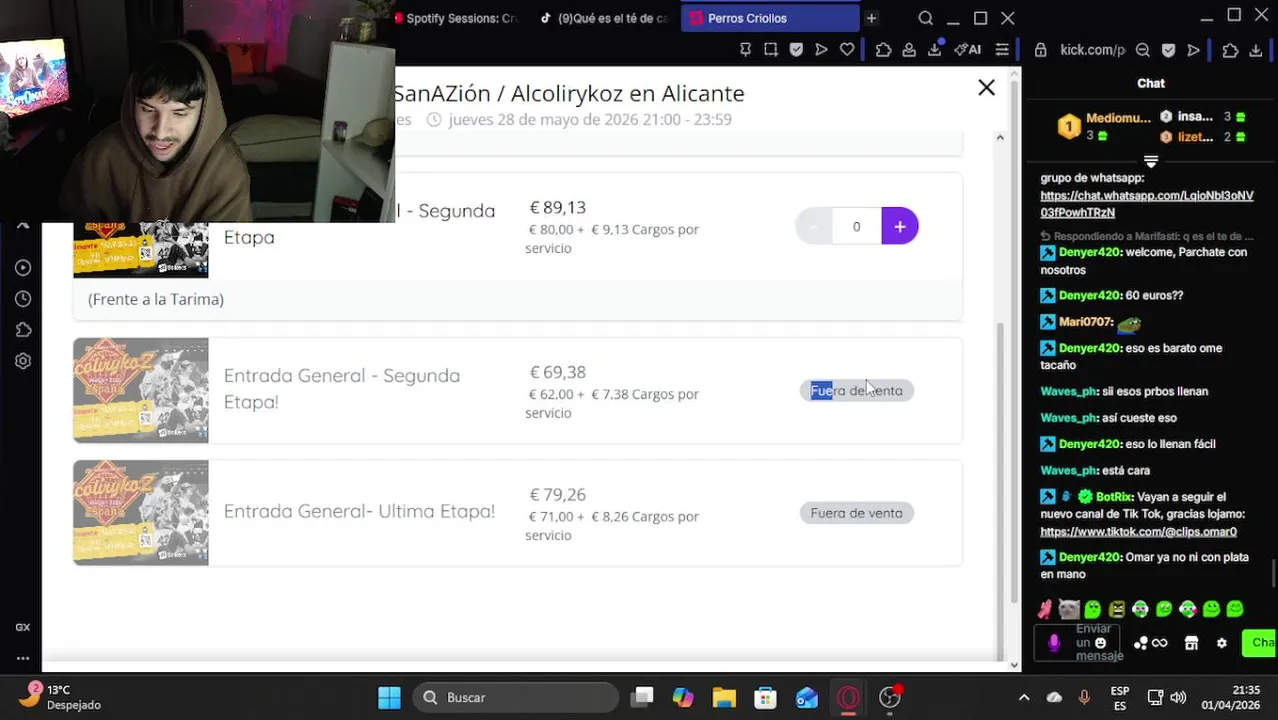
Task: Click the ticket quantity field showing 0
Action: point(856,227)
